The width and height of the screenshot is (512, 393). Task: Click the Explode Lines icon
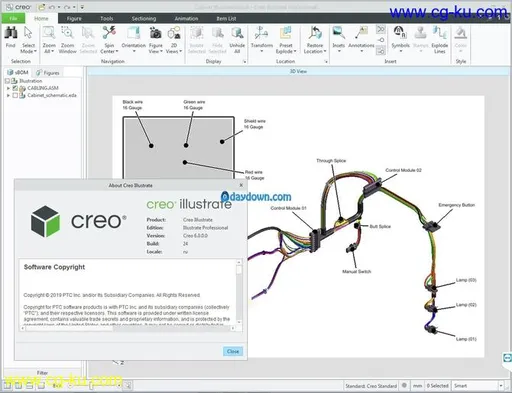440,33
